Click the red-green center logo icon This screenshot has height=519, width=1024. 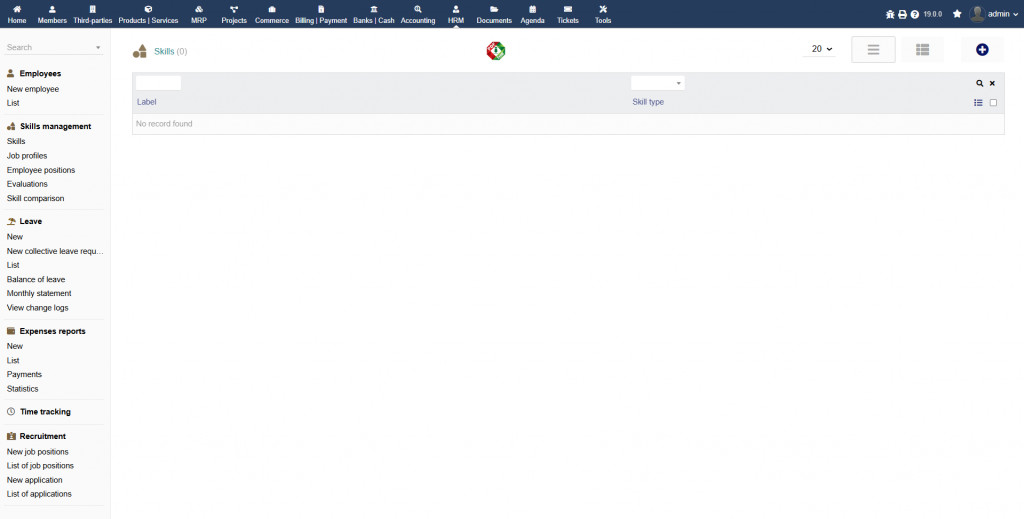pos(496,51)
